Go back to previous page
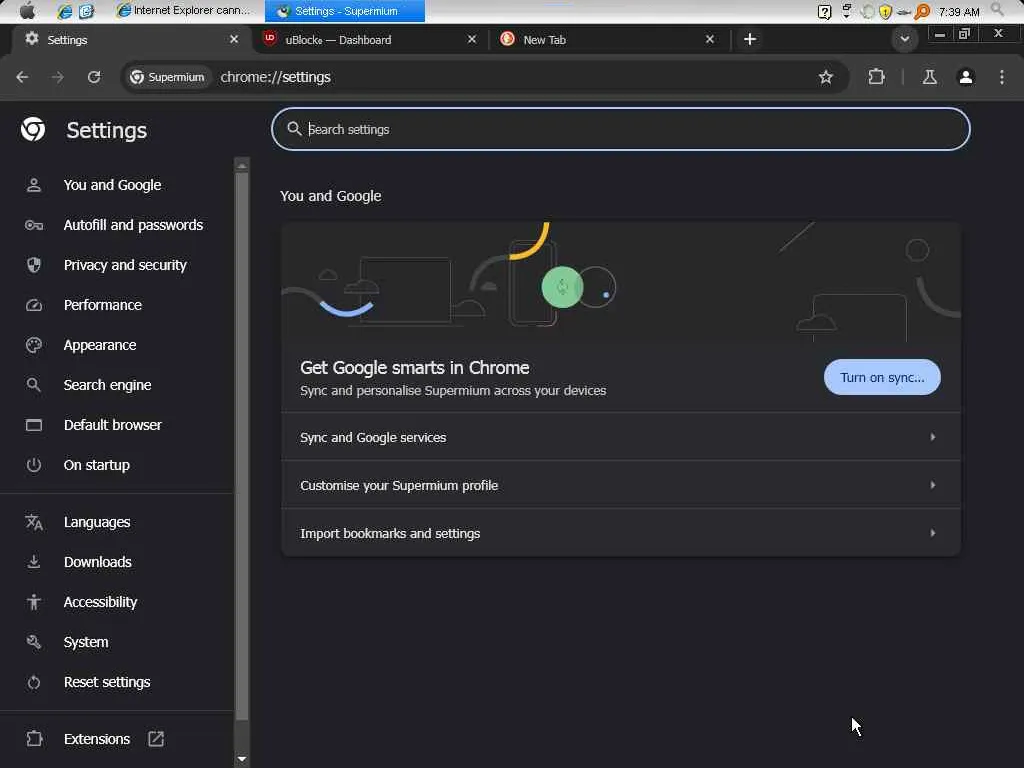1024x768 pixels. (22, 77)
